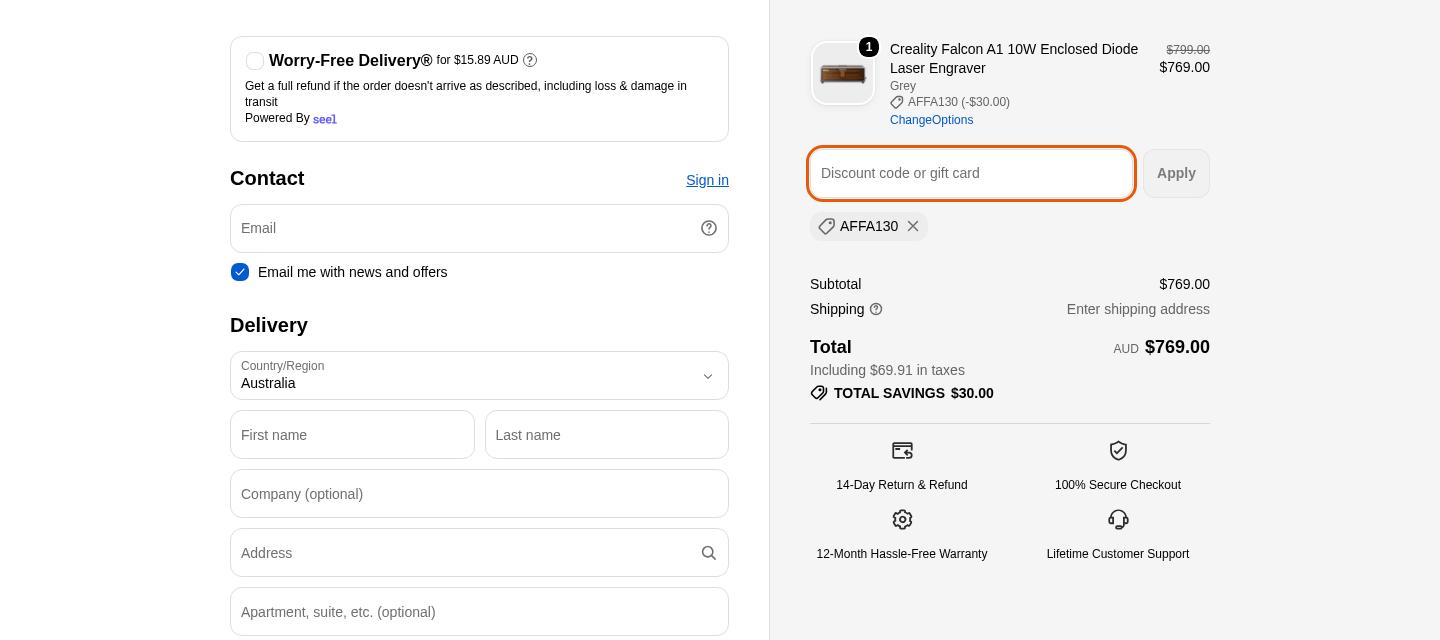Focus the Address input field

pos(479,553)
